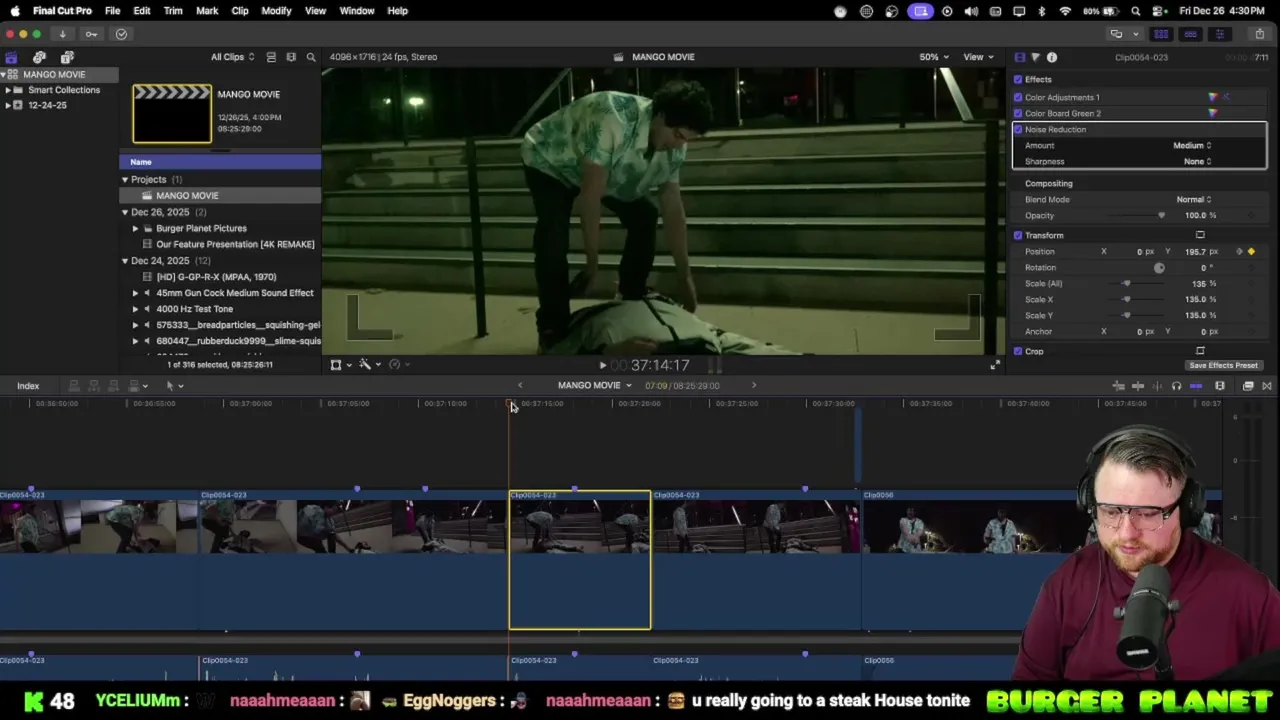The height and width of the screenshot is (720, 1280).
Task: Show the Titles and Generators sidebar
Action: (67, 57)
